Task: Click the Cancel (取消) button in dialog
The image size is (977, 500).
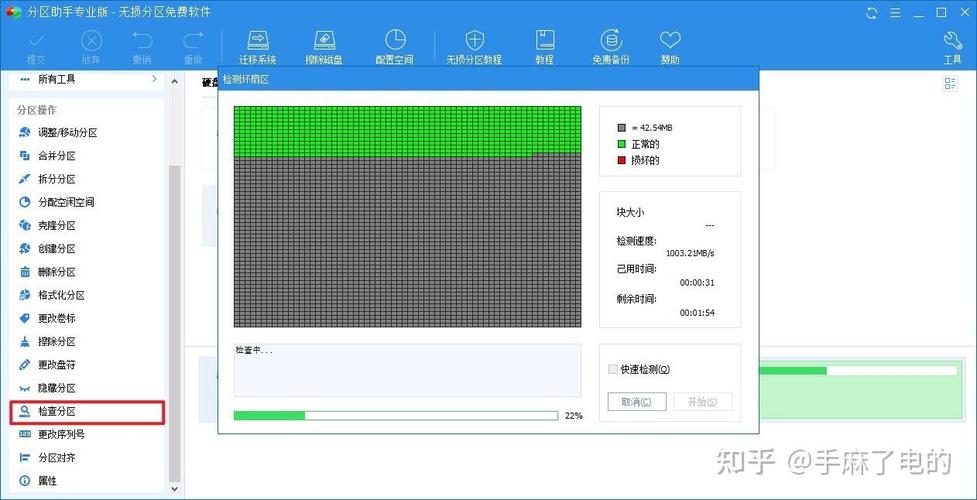Action: click(x=637, y=401)
